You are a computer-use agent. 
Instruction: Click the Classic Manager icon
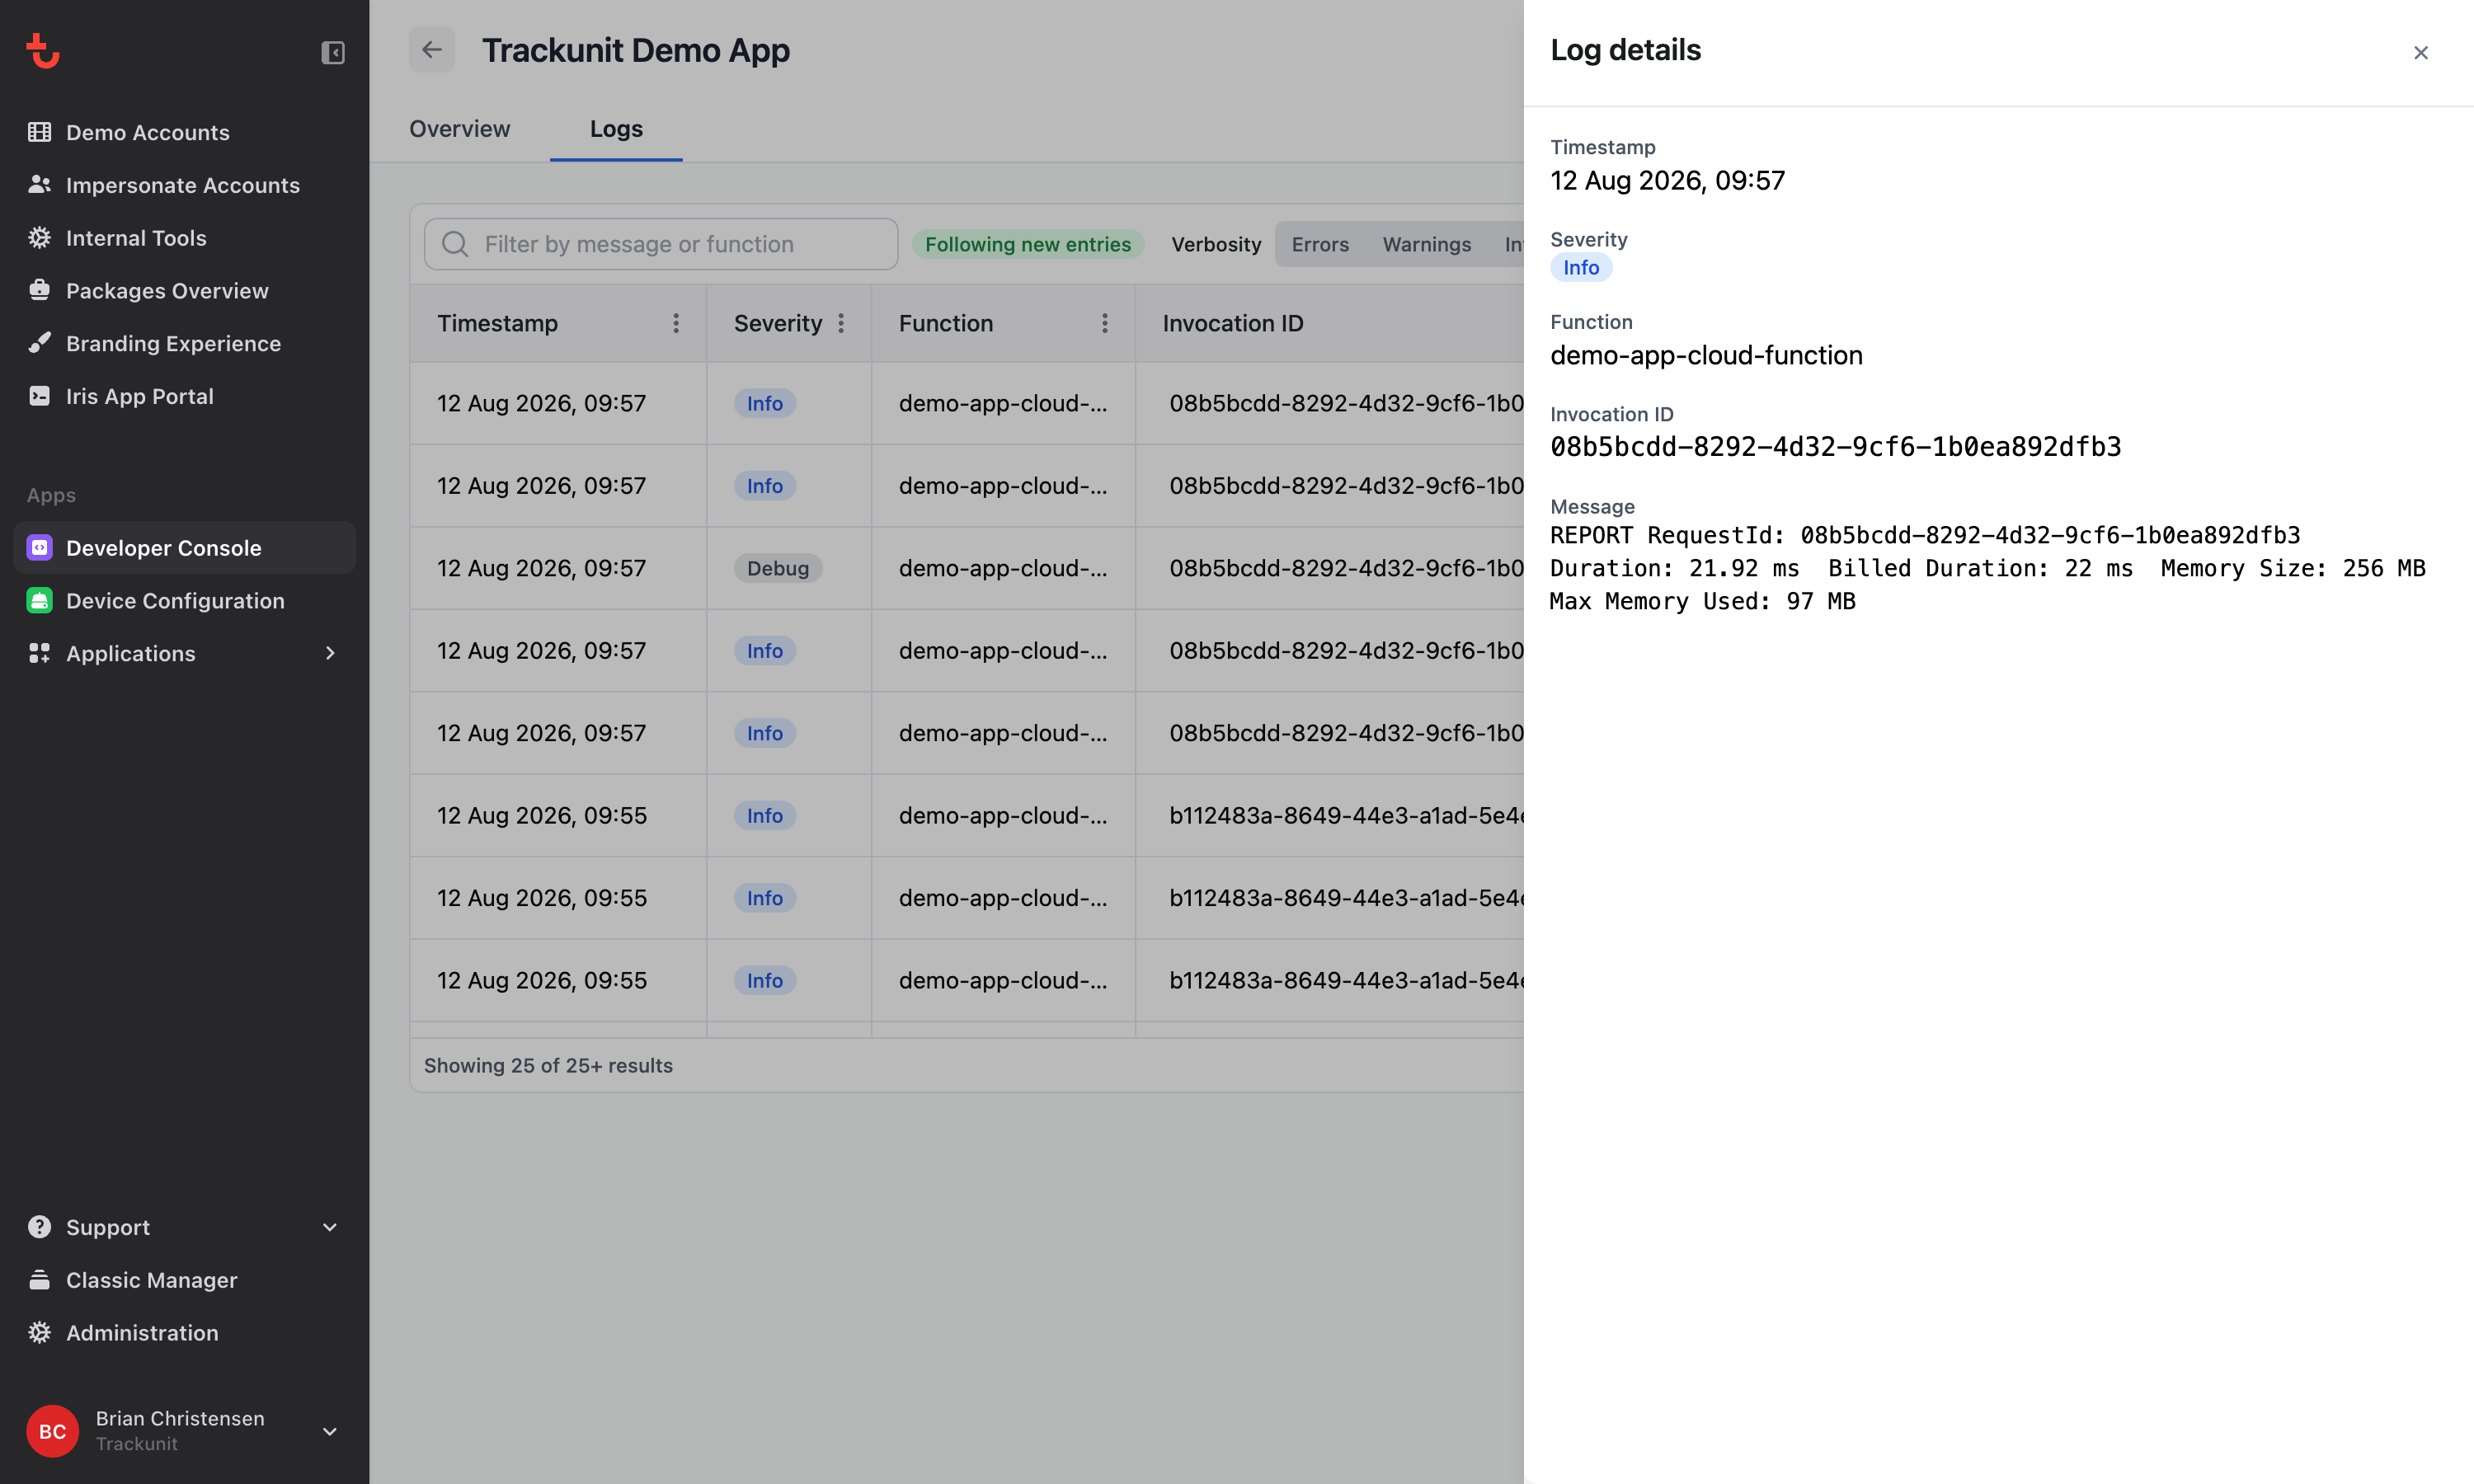pyautogui.click(x=39, y=1280)
